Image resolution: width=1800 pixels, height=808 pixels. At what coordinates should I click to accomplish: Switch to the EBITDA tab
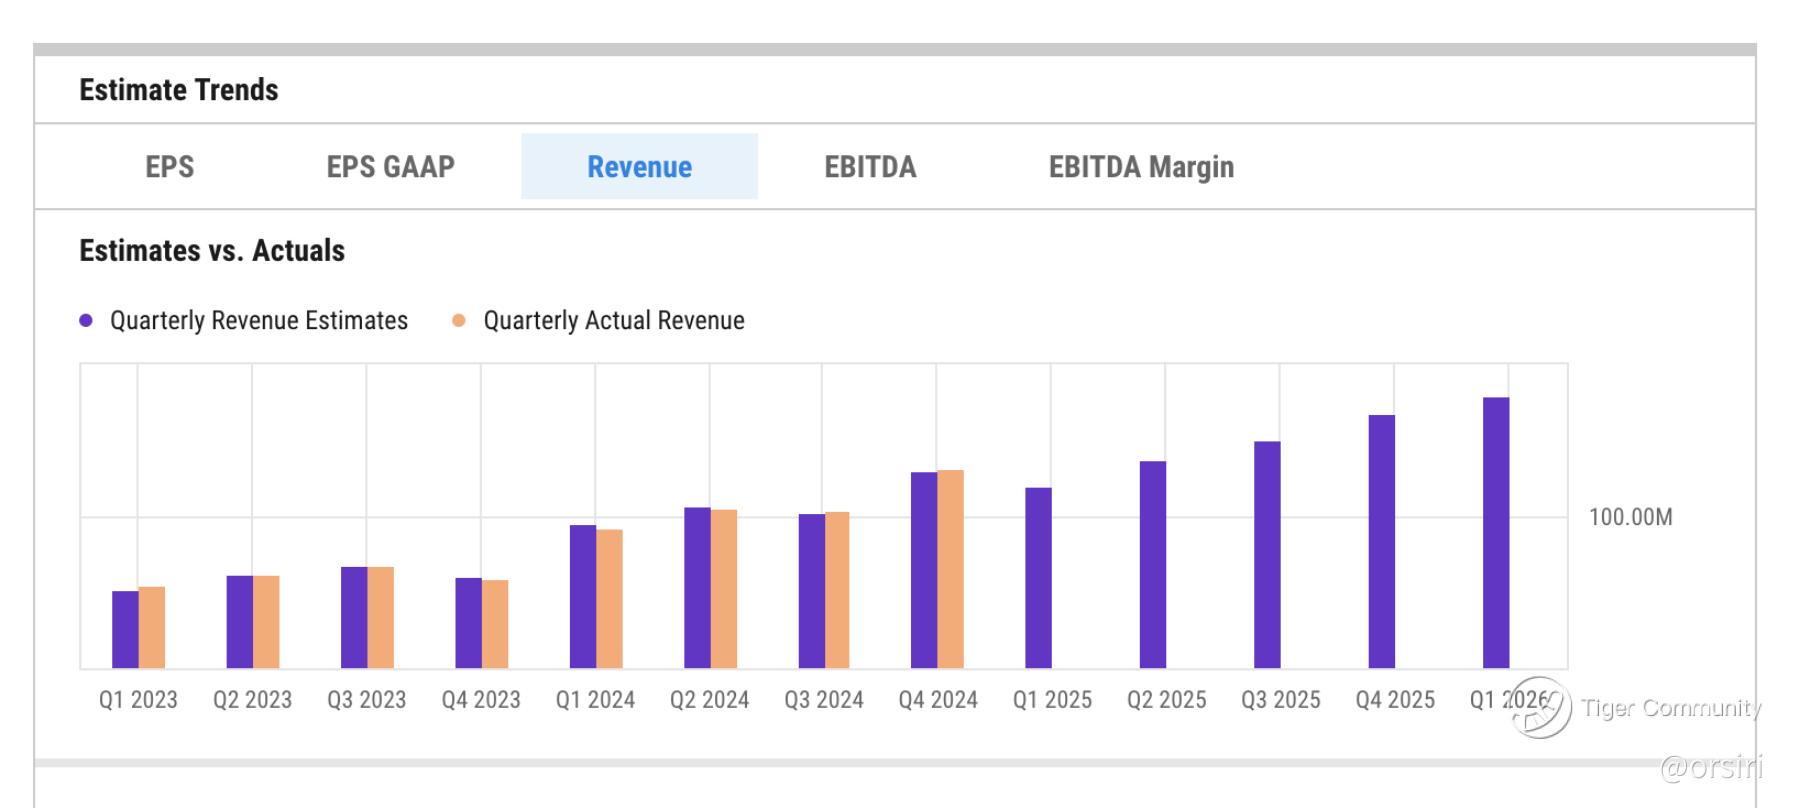(x=870, y=167)
